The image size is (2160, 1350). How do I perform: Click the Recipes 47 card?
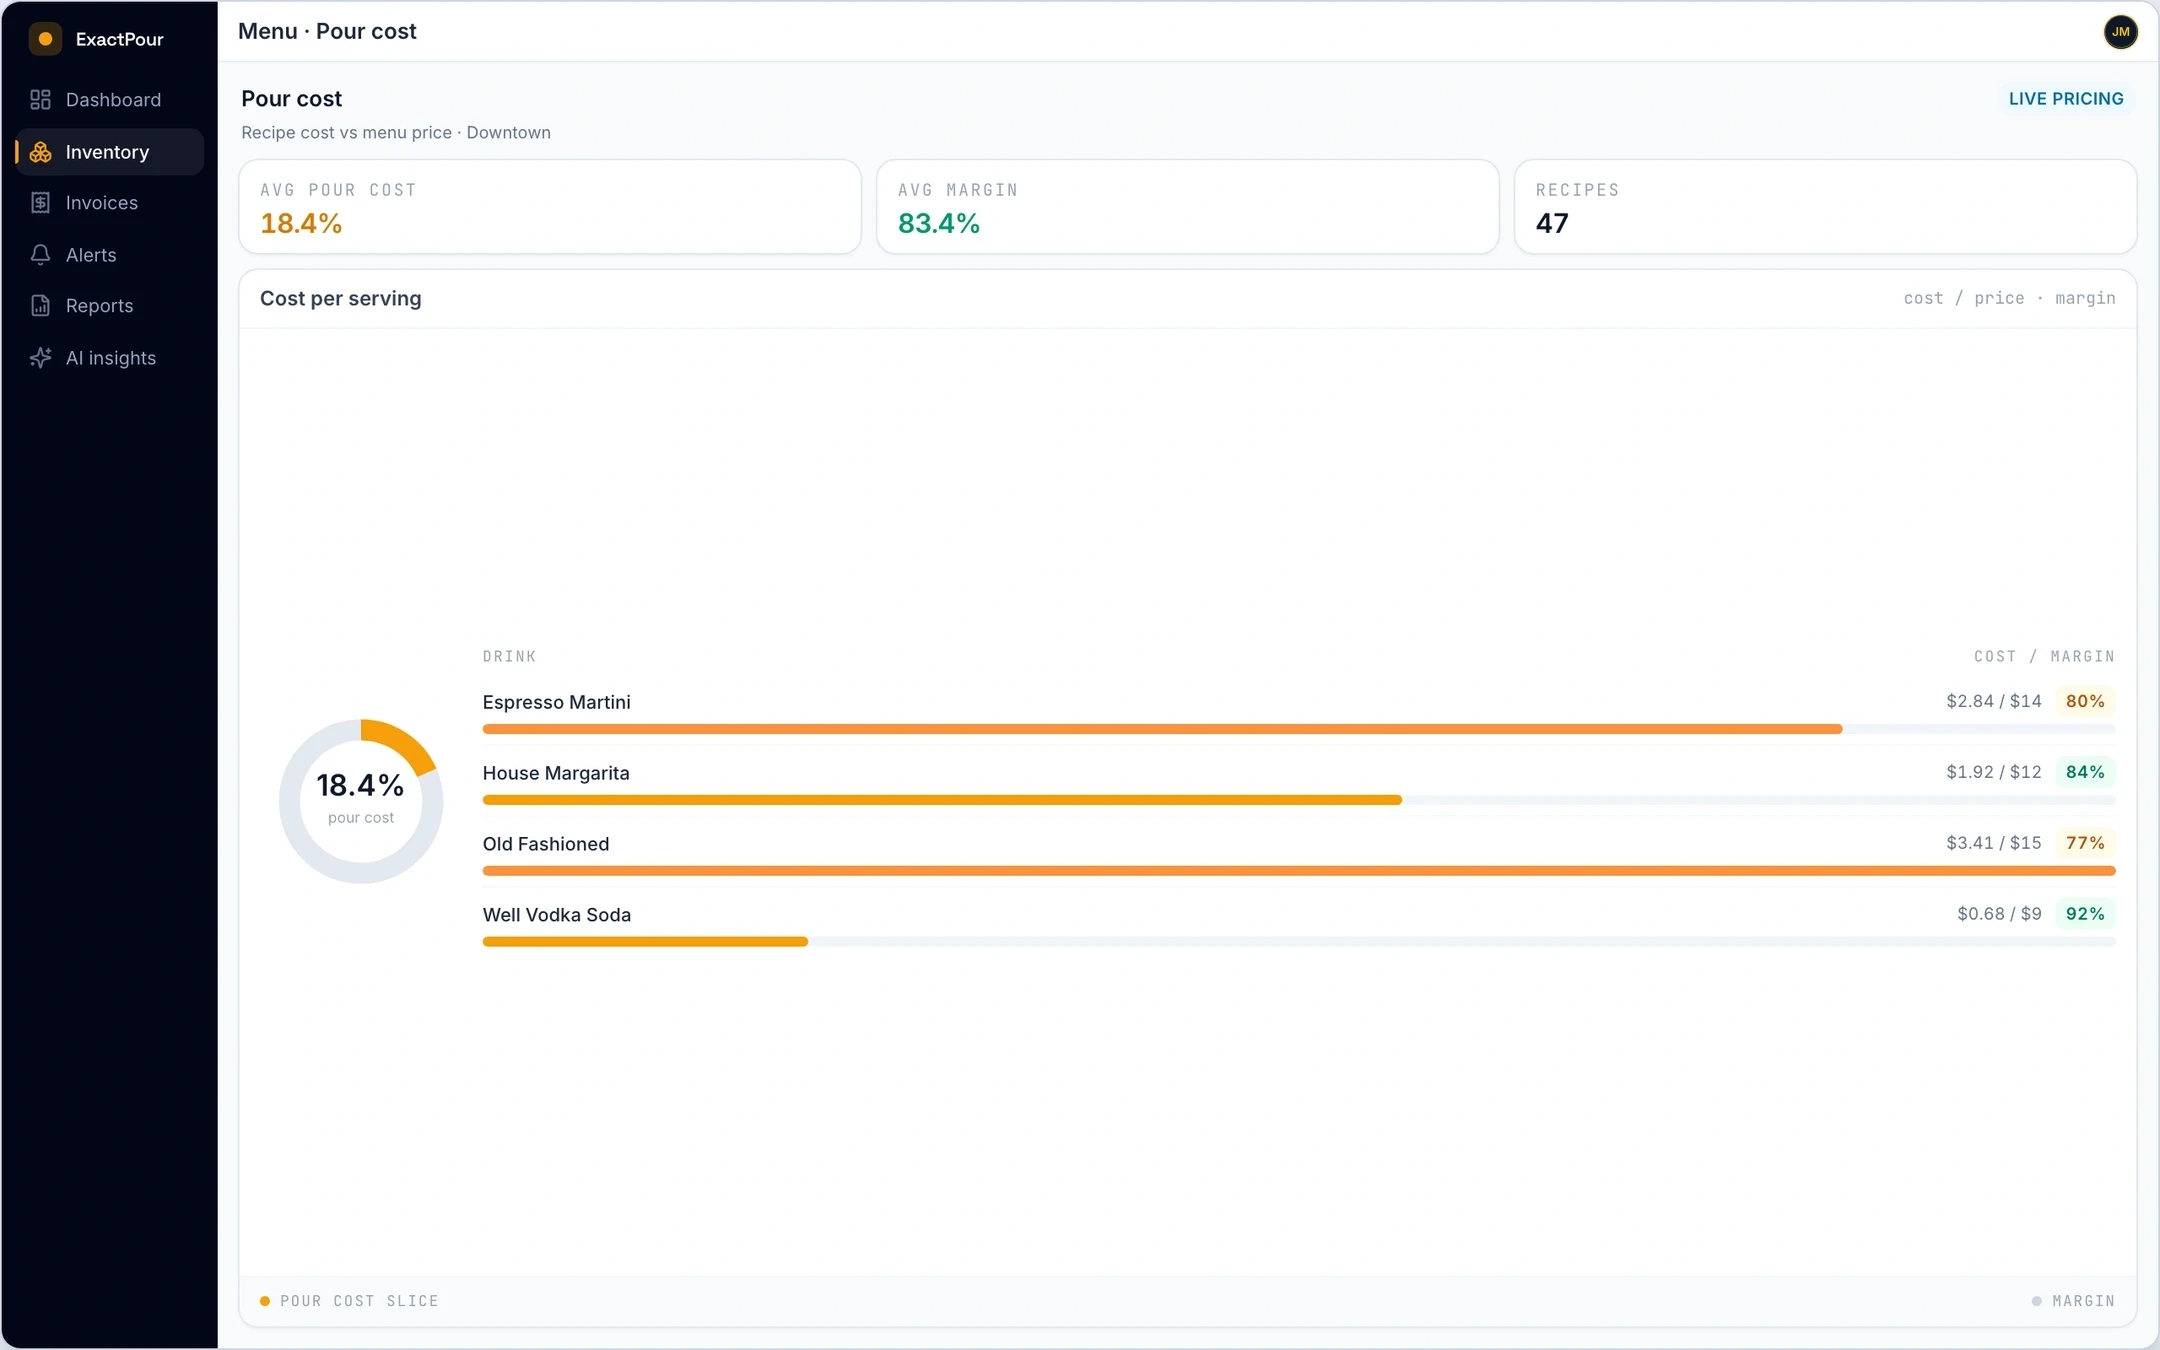pos(1826,207)
